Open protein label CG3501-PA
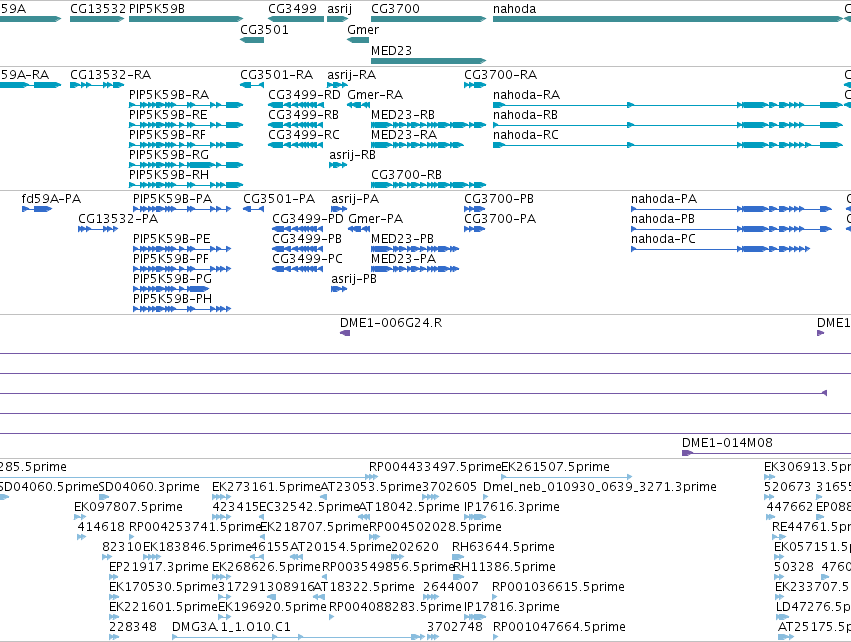 279,199
